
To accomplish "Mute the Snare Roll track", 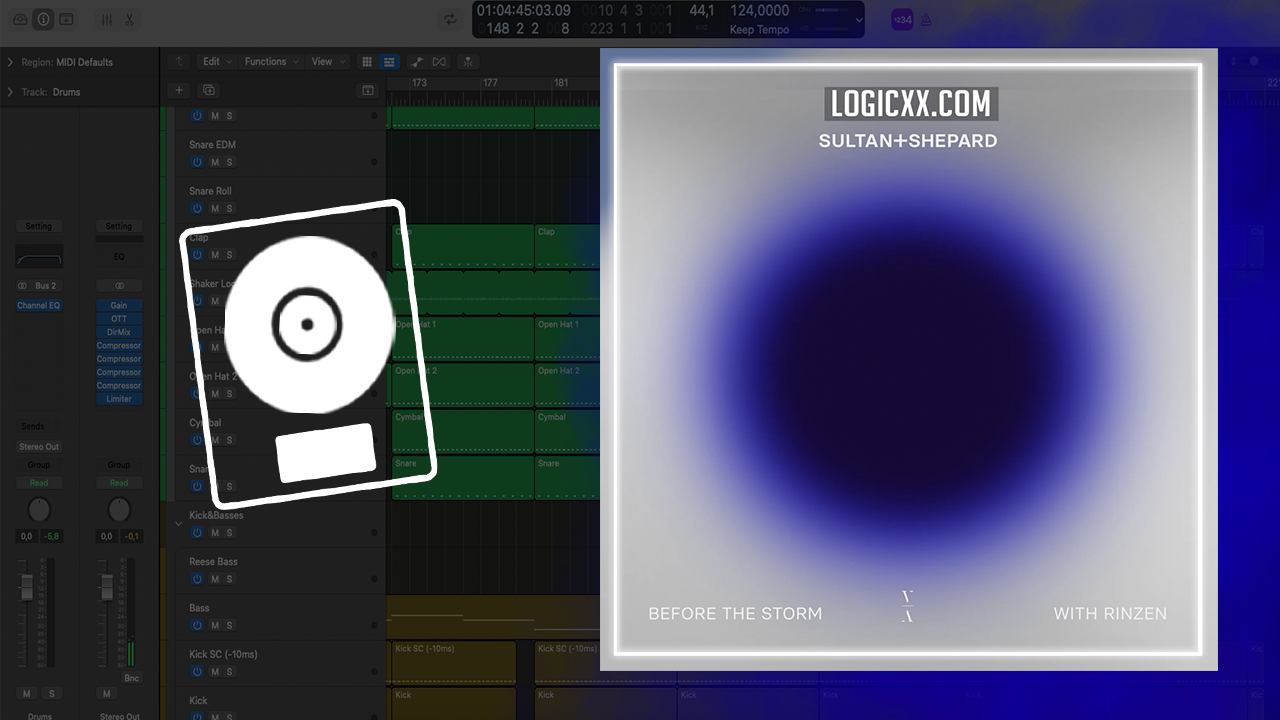I will click(214, 208).
